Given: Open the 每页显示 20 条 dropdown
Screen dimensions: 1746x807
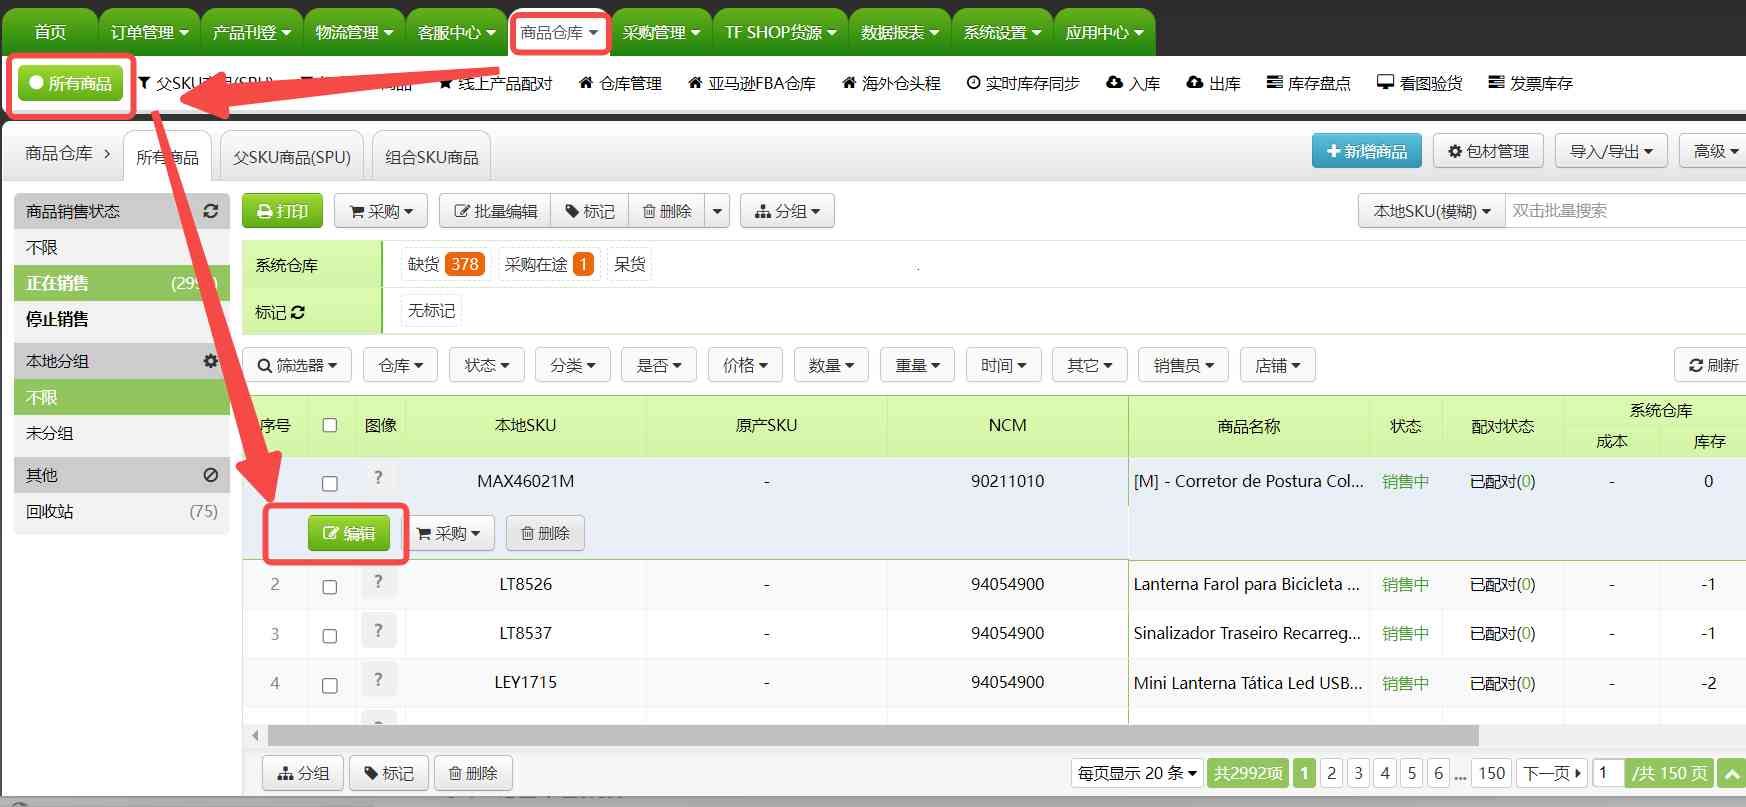Looking at the screenshot, I should coord(1137,773).
